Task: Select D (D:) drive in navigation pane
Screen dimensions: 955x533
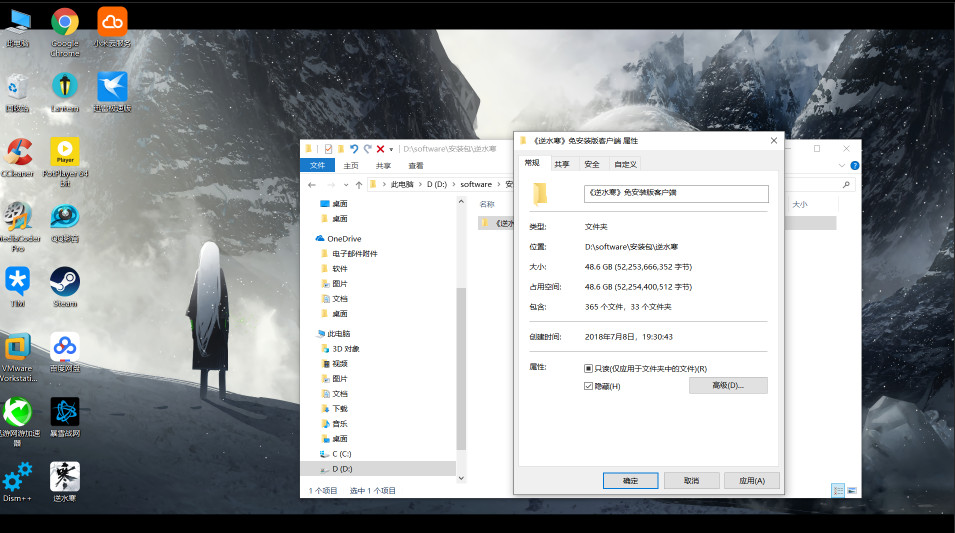Action: (378, 469)
